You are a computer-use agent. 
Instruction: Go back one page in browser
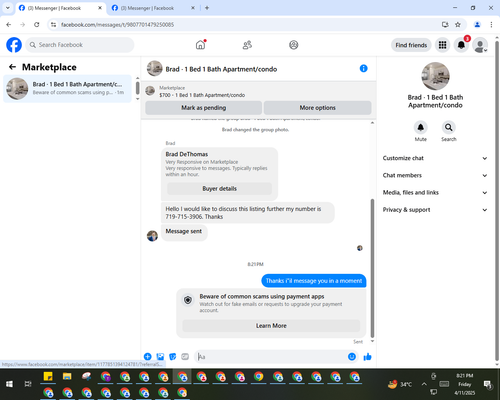pos(9,25)
